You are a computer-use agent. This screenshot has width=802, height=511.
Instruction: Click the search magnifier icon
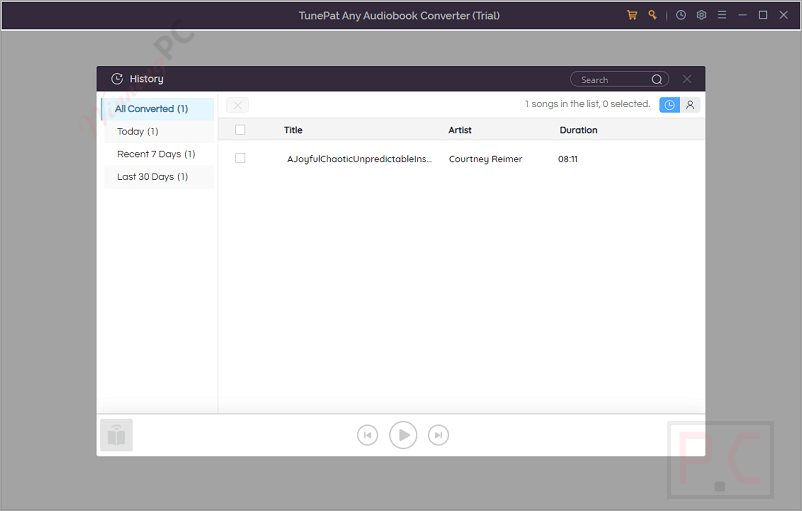[657, 80]
